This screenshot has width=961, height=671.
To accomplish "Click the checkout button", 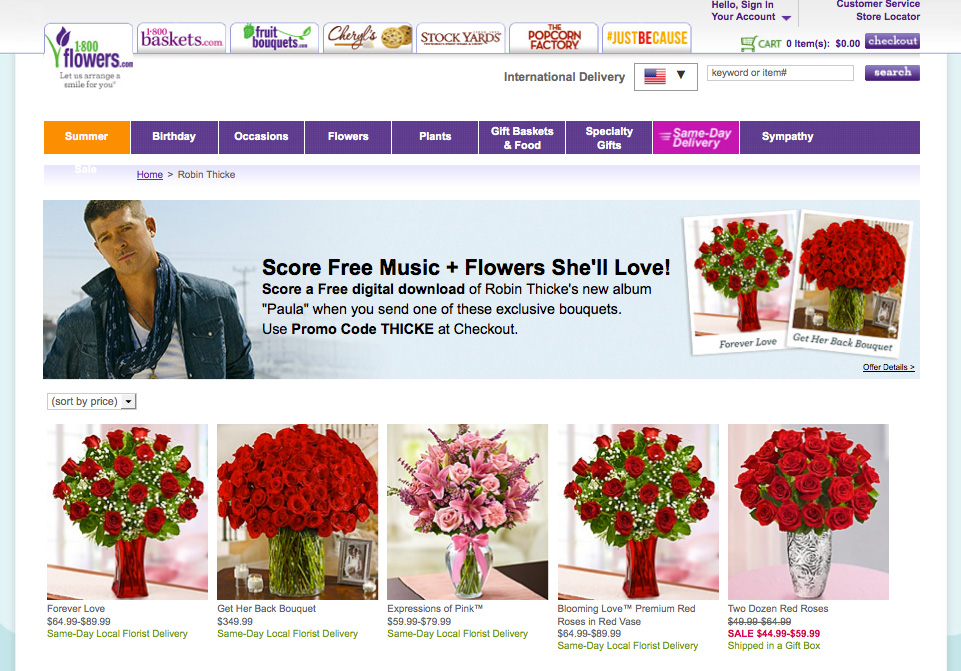I will (x=892, y=41).
